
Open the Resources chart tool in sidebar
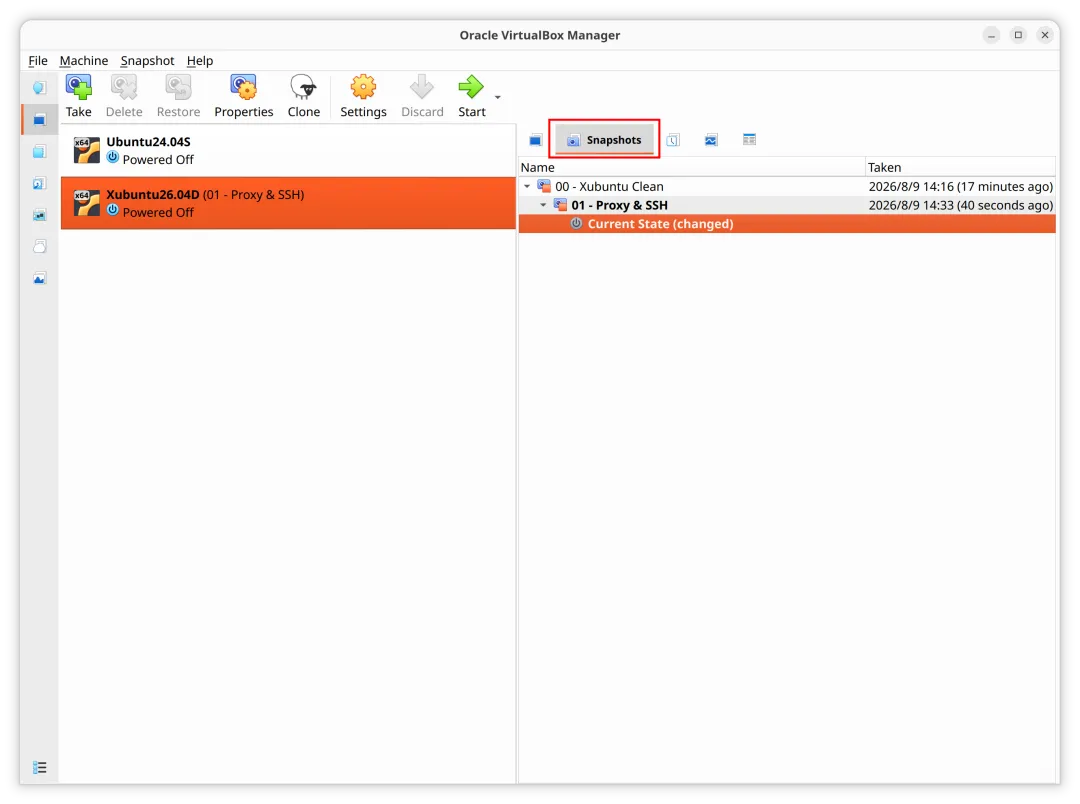[39, 278]
